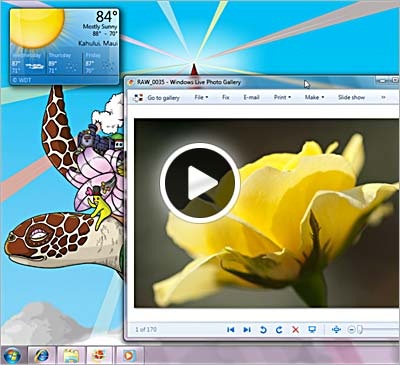Click the weather gadget sun image

(x=37, y=28)
